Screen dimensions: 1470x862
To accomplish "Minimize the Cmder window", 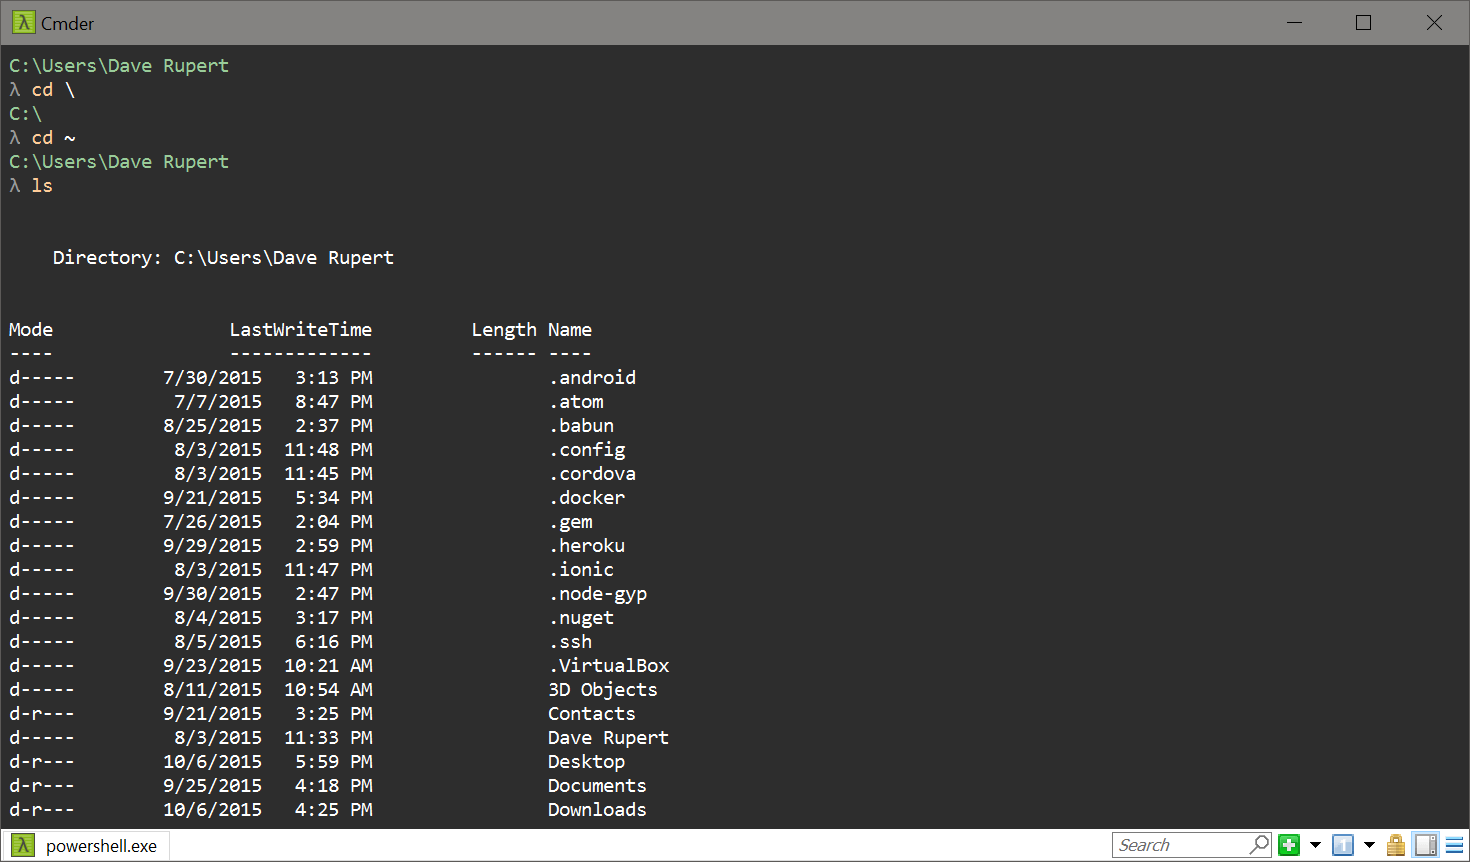I will [x=1294, y=22].
